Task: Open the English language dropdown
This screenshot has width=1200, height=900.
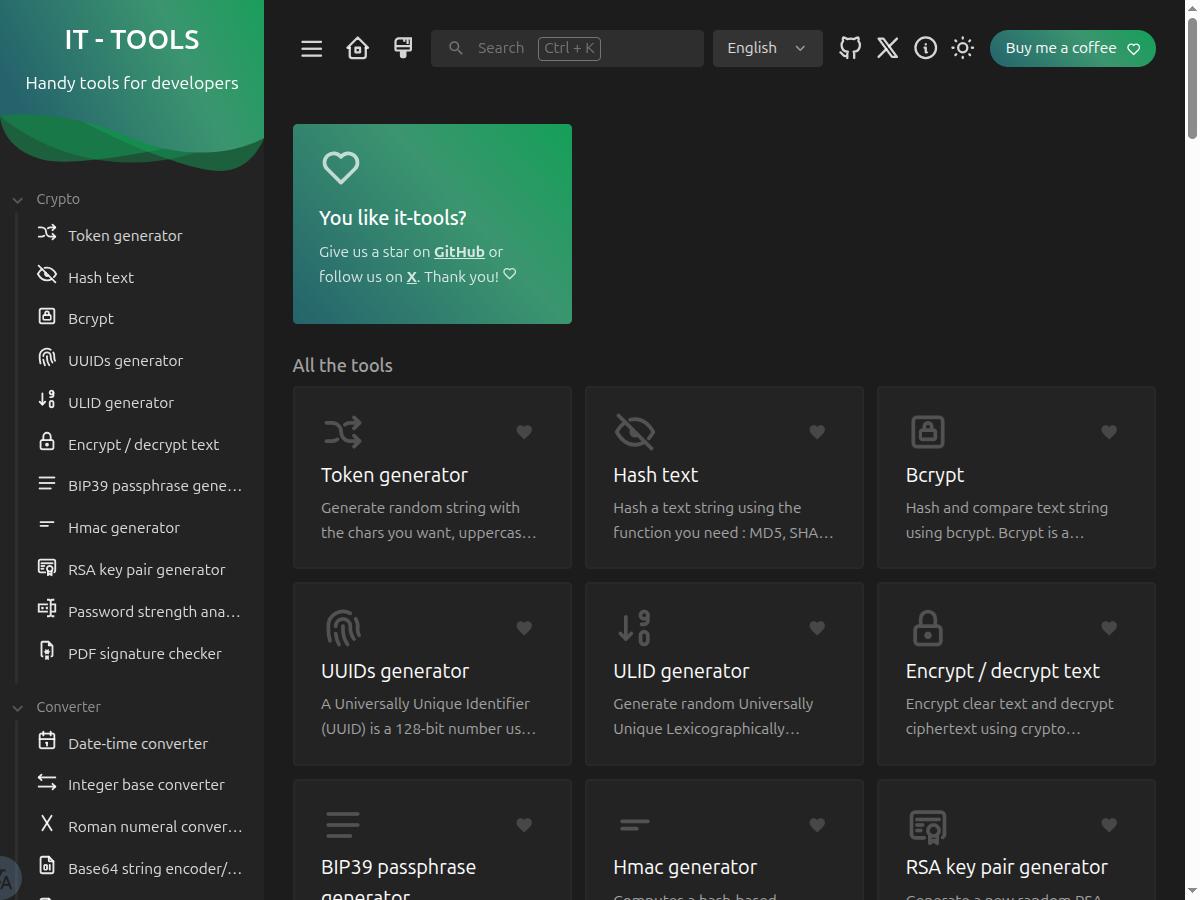Action: (x=767, y=47)
